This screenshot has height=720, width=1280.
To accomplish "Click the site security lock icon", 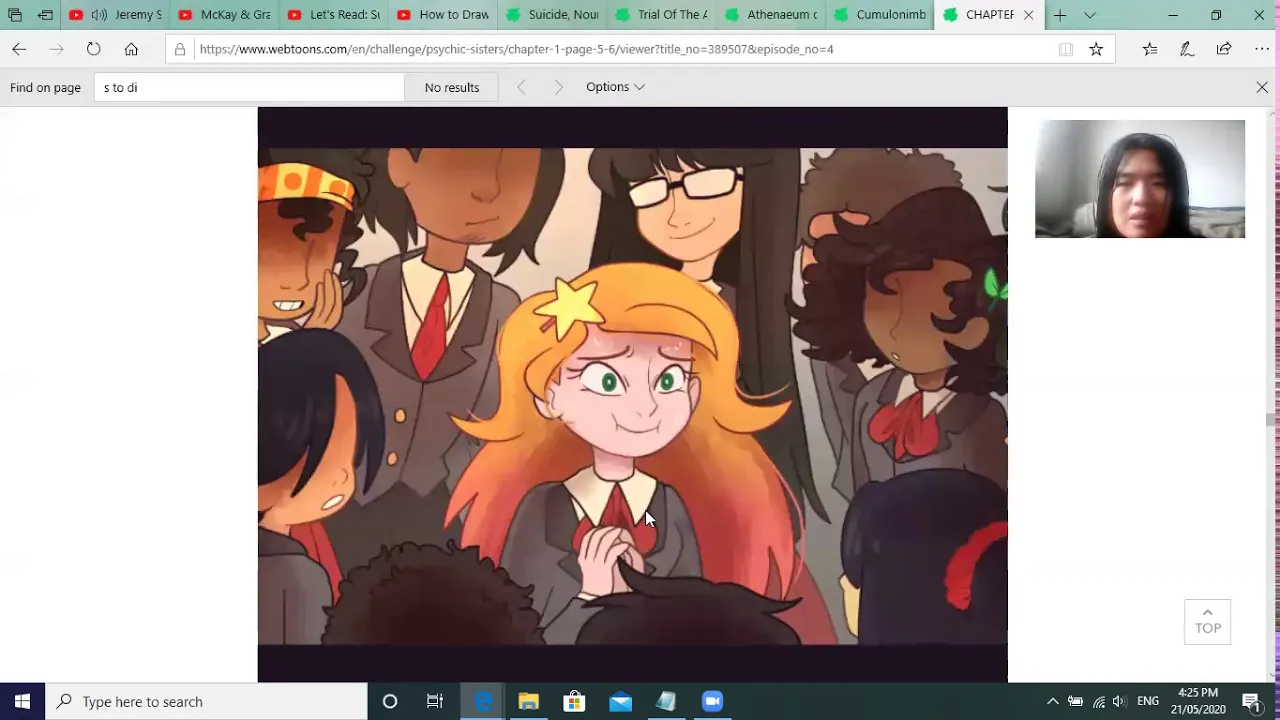I will pyautogui.click(x=180, y=49).
